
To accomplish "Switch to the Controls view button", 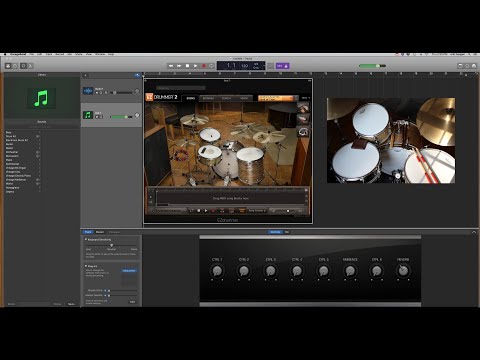I will (x=276, y=232).
